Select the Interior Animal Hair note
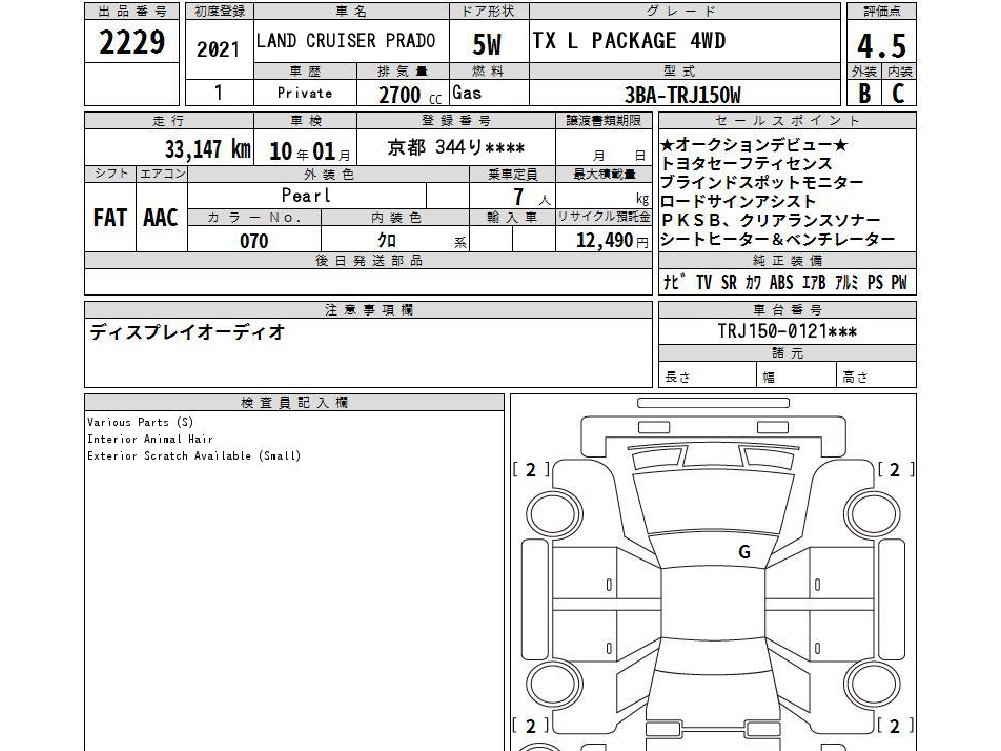Image resolution: width=1001 pixels, height=751 pixels. pos(149,439)
